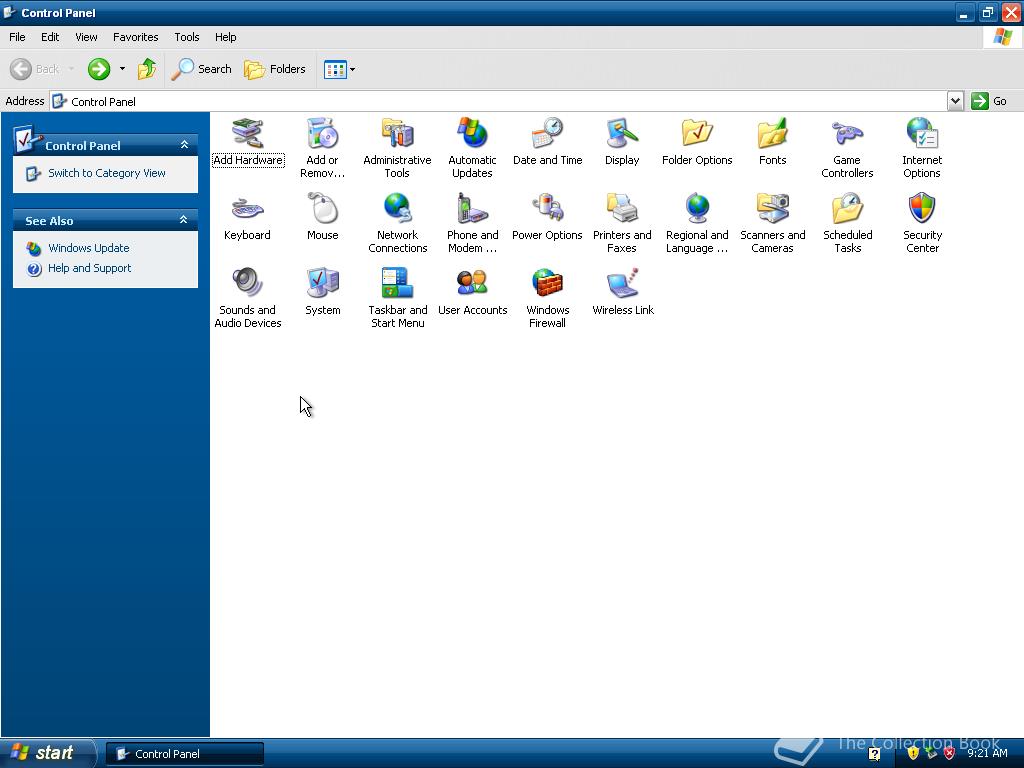The width and height of the screenshot is (1024, 768).
Task: Open the Edit menu
Action: point(50,37)
